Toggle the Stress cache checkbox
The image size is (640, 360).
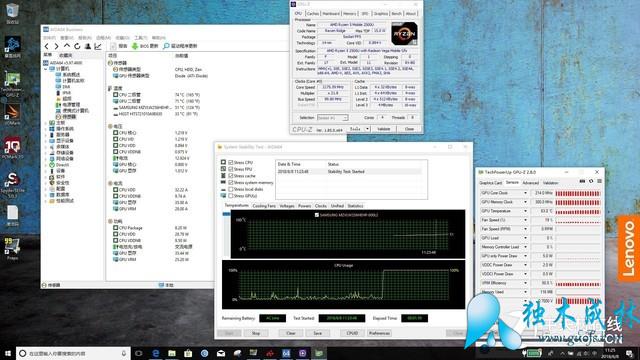tap(231, 176)
